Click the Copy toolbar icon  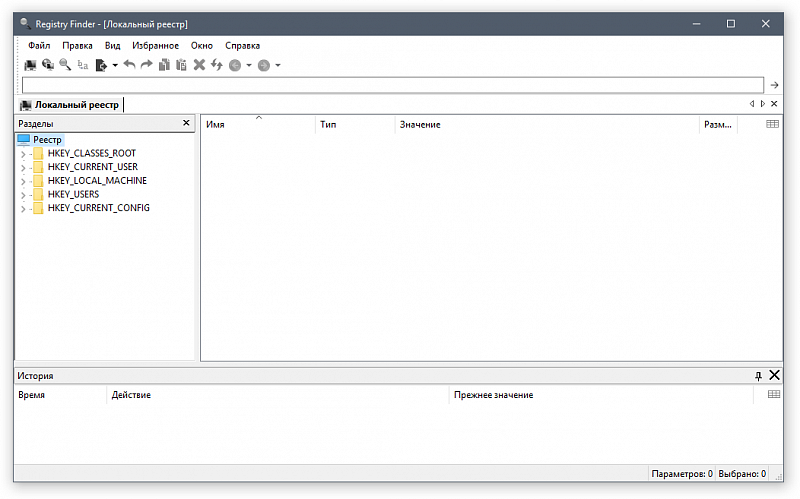(164, 65)
